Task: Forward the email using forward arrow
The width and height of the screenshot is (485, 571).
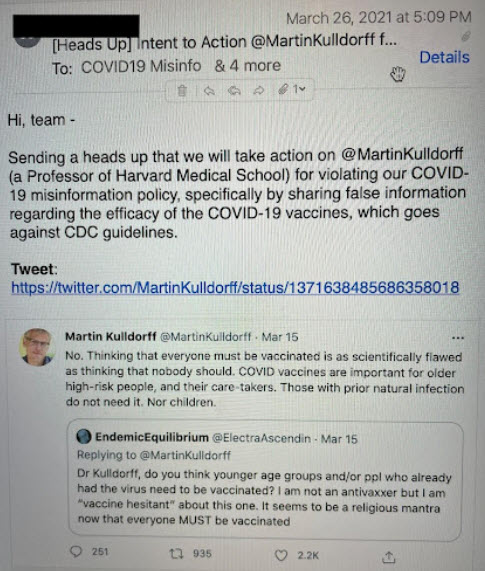Action: point(259,90)
